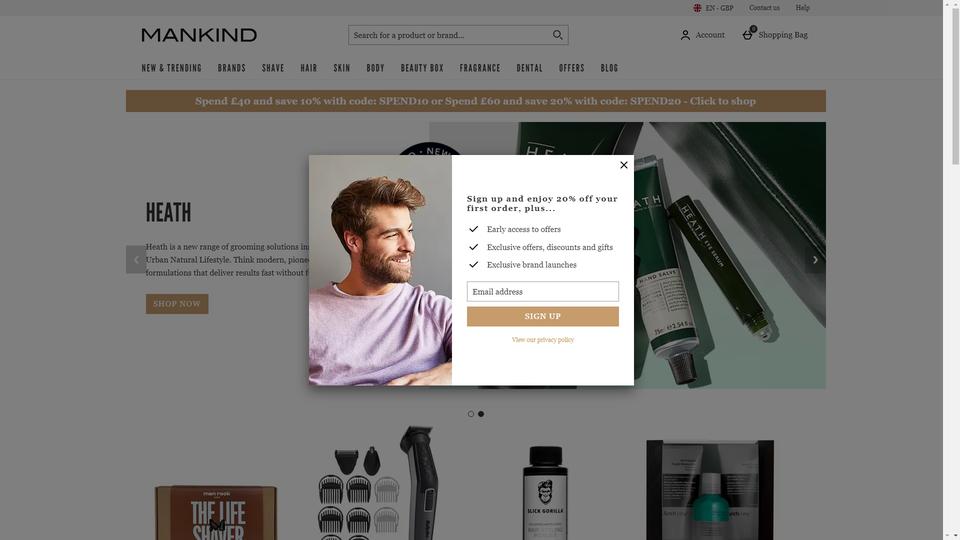Open the Shopping Bag basket icon

pyautogui.click(x=748, y=34)
